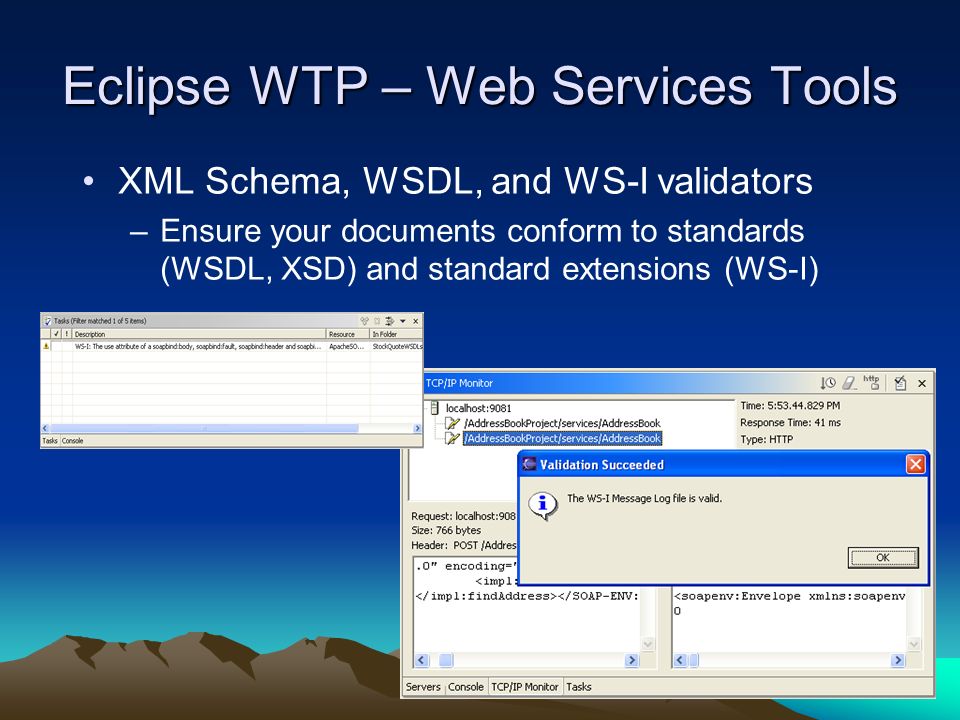Sort Tasks by the completed checkmark column
The height and width of the screenshot is (720, 960).
[57, 334]
